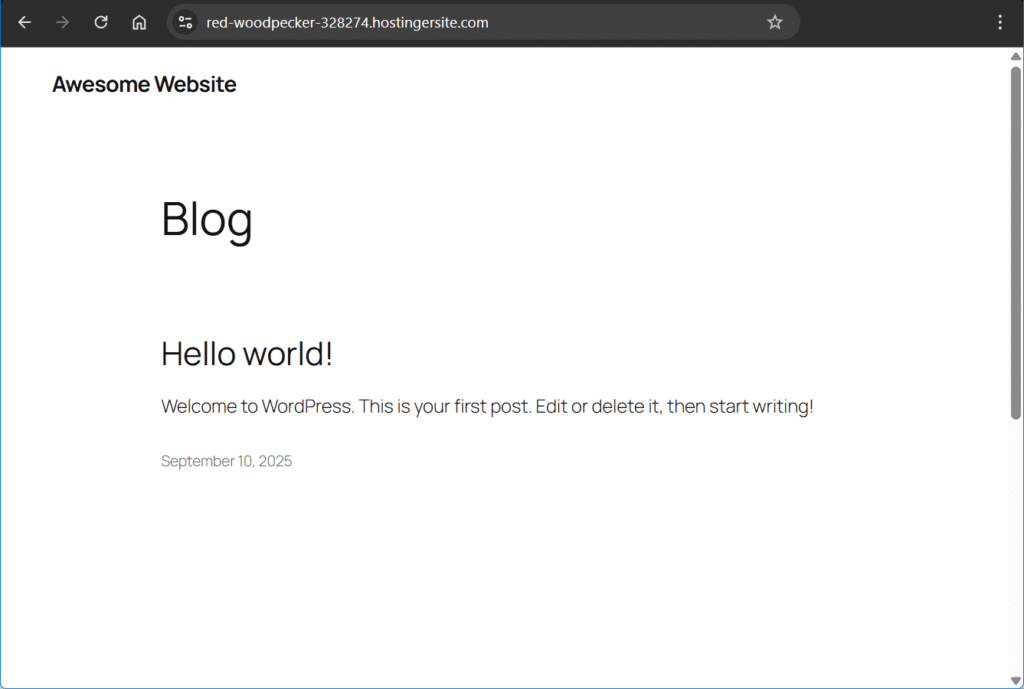Click the browser Back arrow
The height and width of the screenshot is (689, 1024).
tap(25, 22)
